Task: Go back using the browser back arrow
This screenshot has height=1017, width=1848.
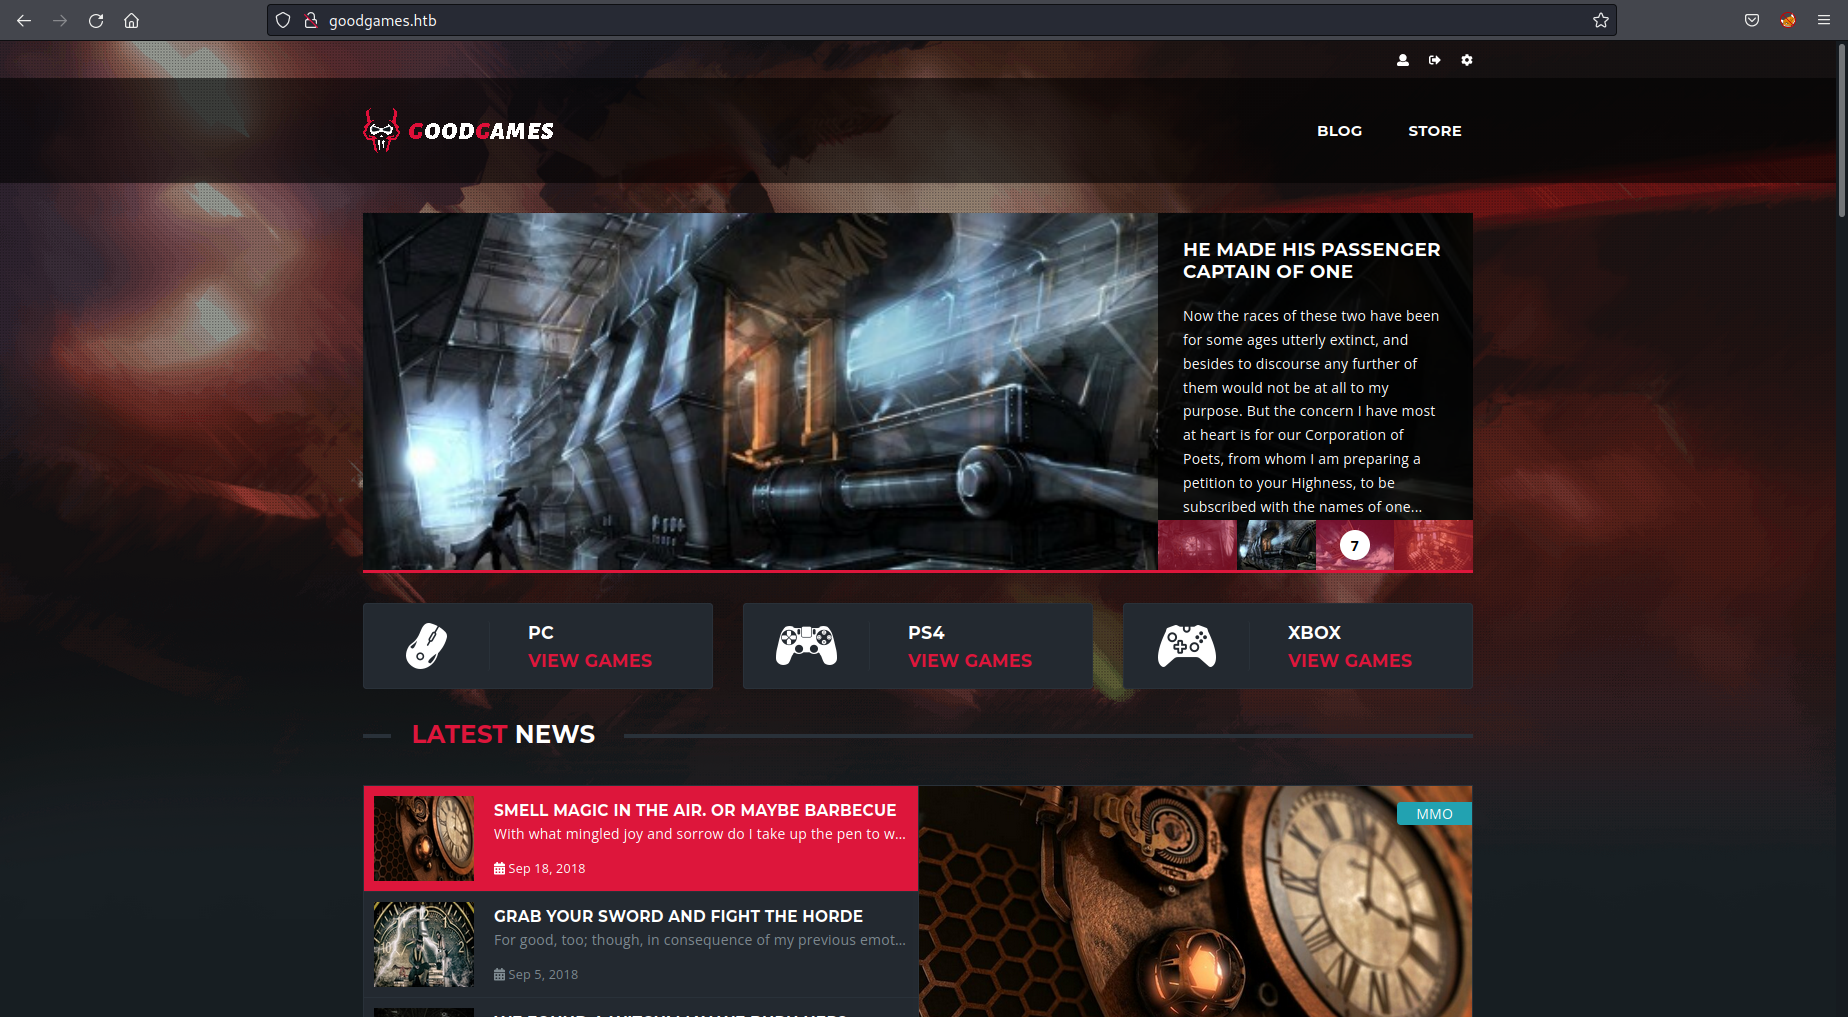Action: (24, 20)
